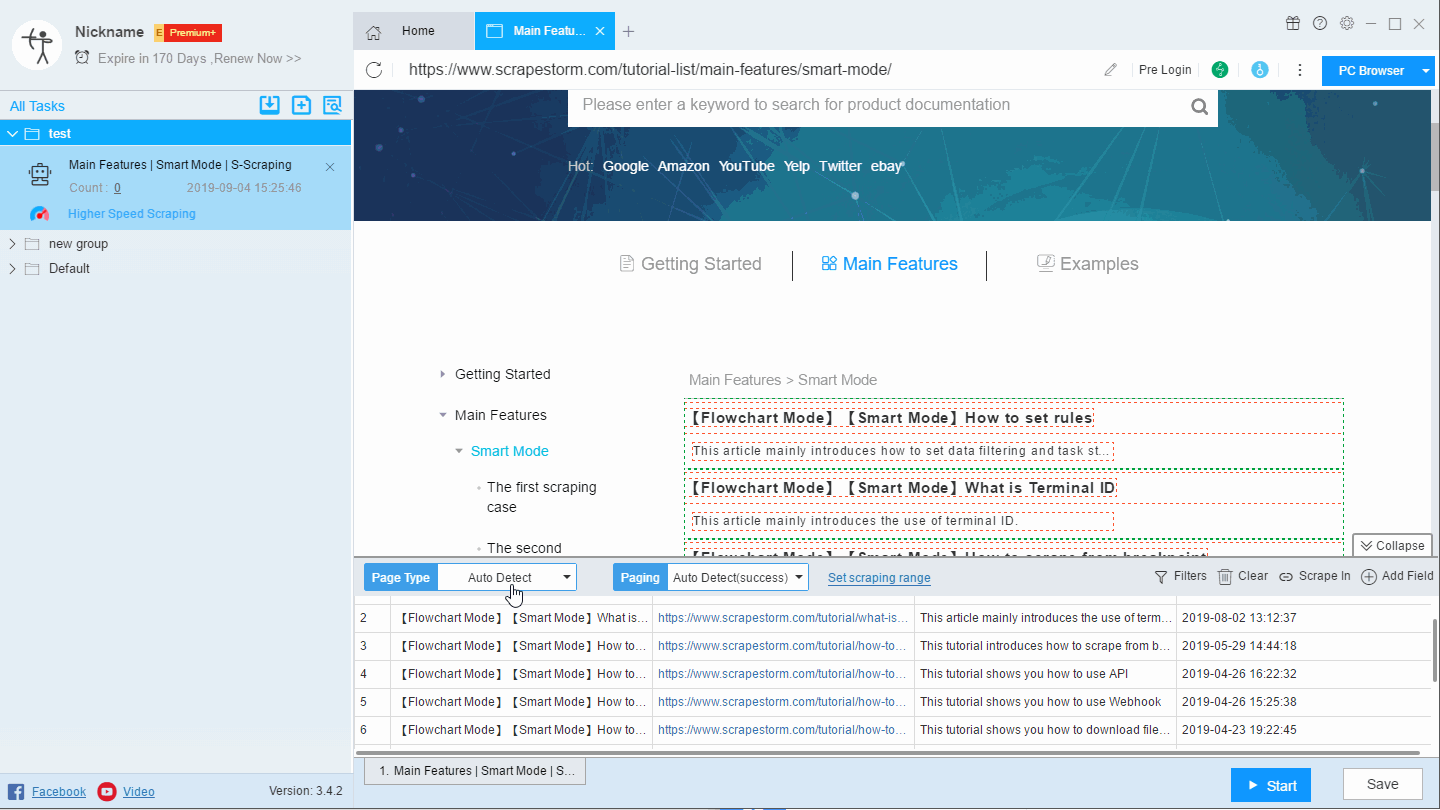Open the settings gear icon
Screen dimensions: 1440x810
[1347, 23]
